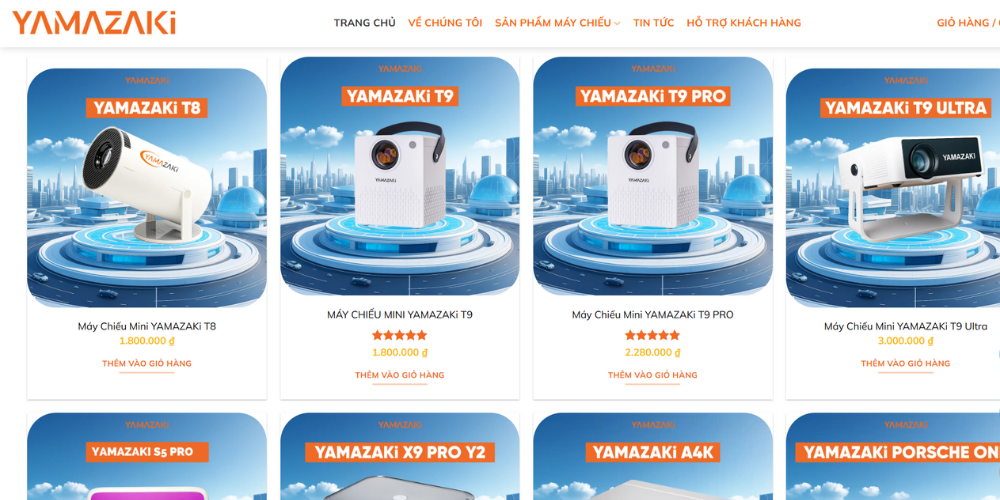Open the YAMAZAKi A4K product image

[653, 457]
